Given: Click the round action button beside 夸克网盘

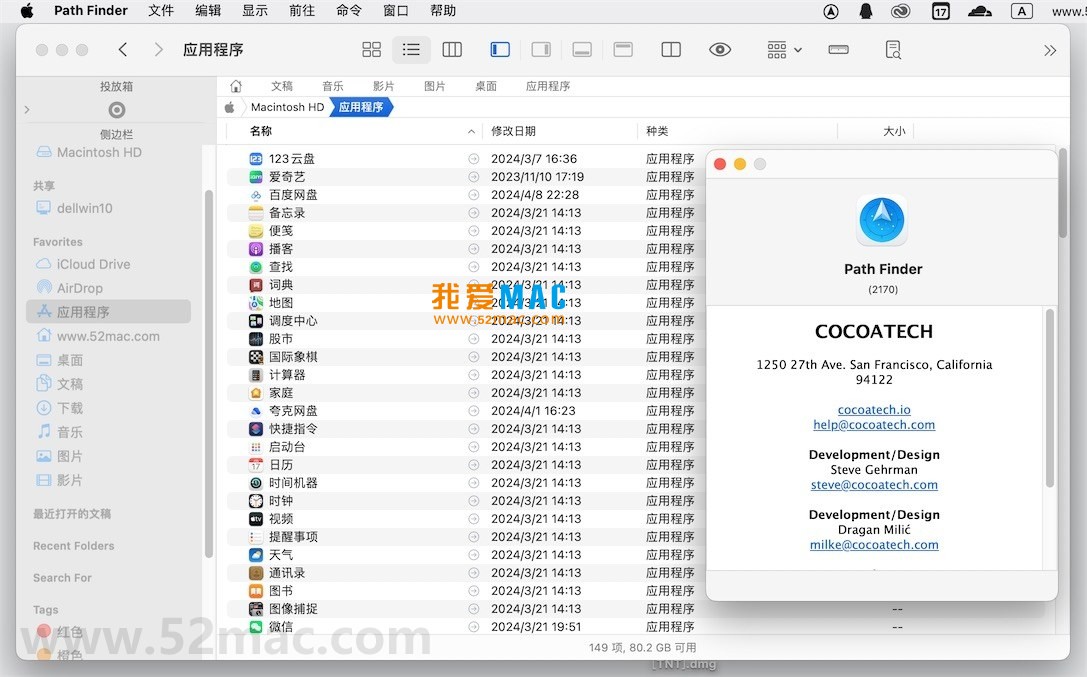Looking at the screenshot, I should point(473,411).
